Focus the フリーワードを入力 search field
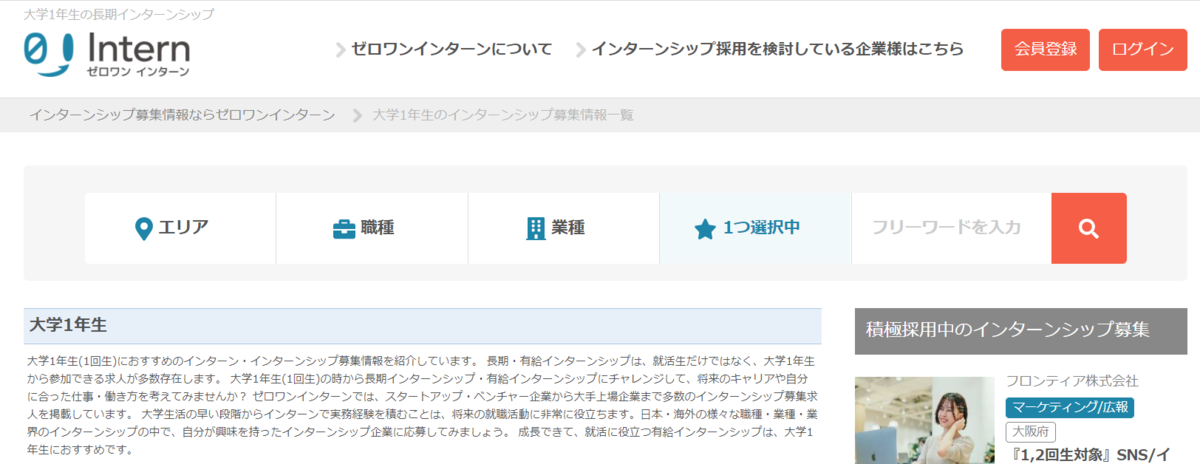 point(951,228)
